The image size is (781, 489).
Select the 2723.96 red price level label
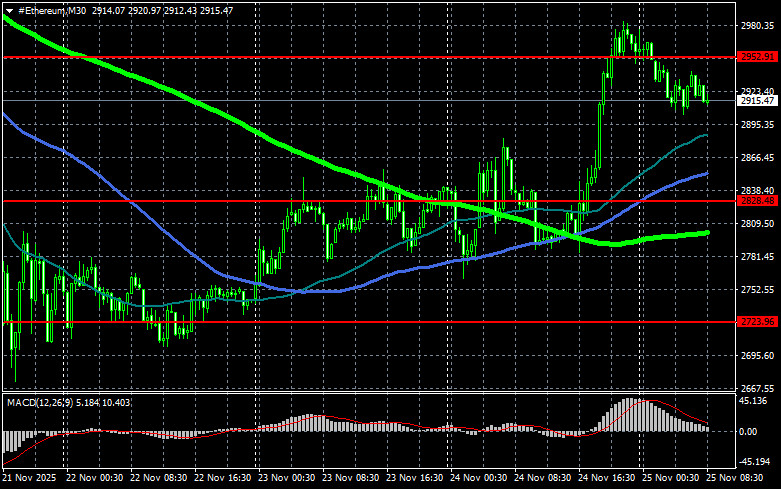click(757, 322)
